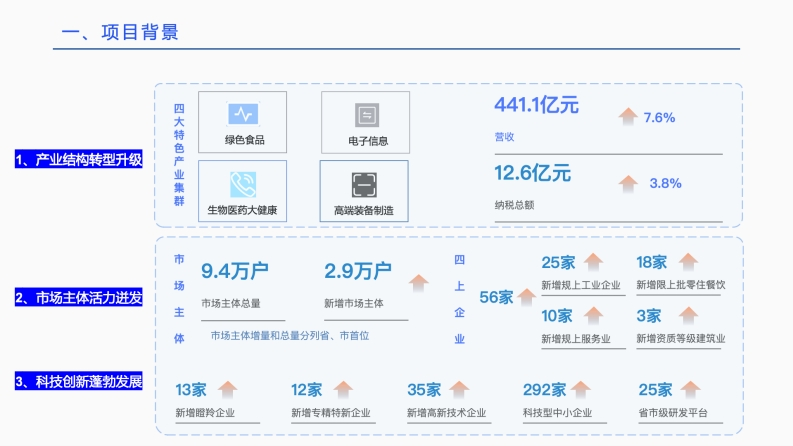Click the up arrow beside 7.6%
The image size is (793, 446).
pyautogui.click(x=628, y=116)
